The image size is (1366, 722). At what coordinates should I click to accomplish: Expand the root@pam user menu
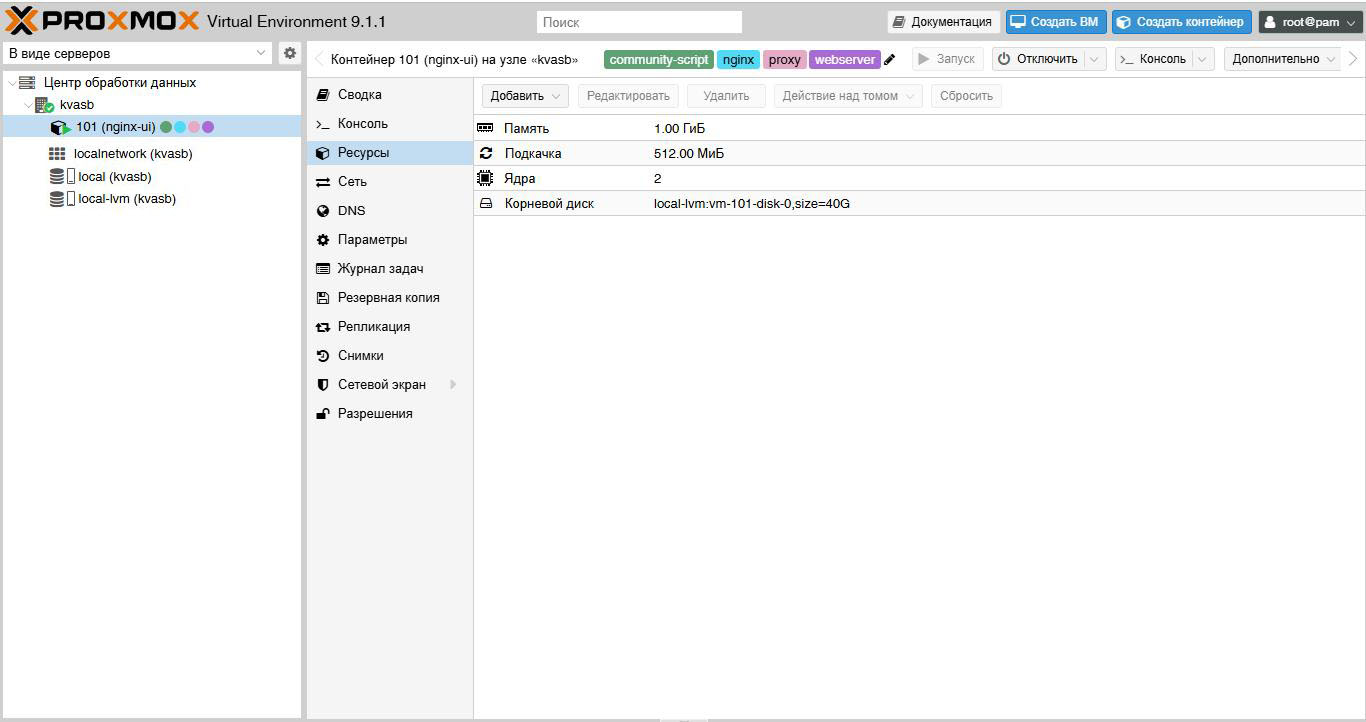pos(1310,22)
